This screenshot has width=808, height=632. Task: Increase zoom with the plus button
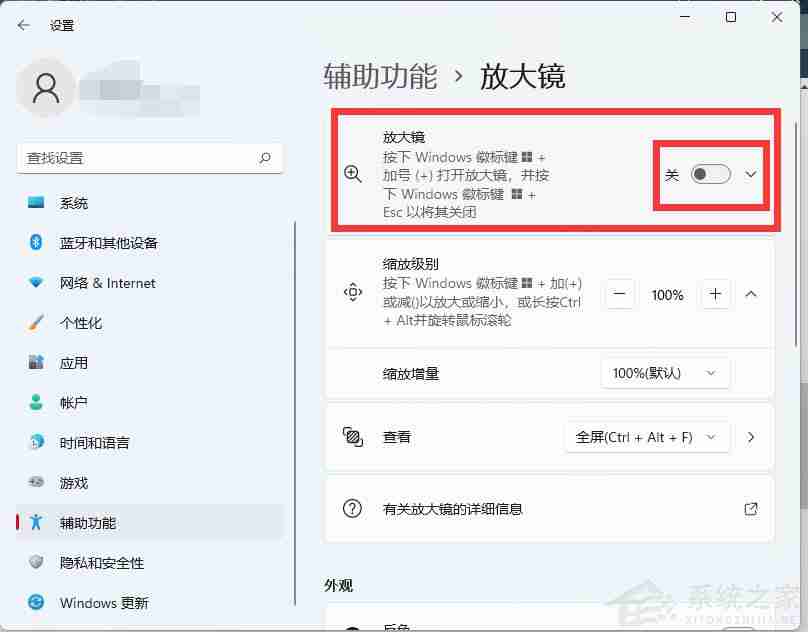point(715,294)
